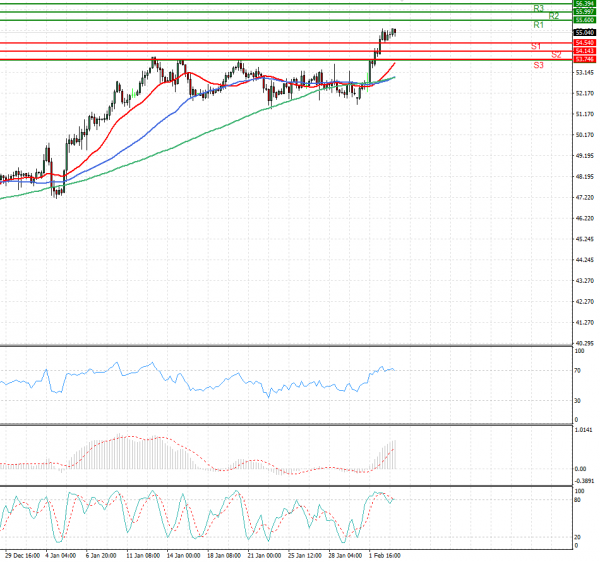This screenshot has height=562, width=600.
Task: Click the R2 resistance label
Action: pos(554,16)
